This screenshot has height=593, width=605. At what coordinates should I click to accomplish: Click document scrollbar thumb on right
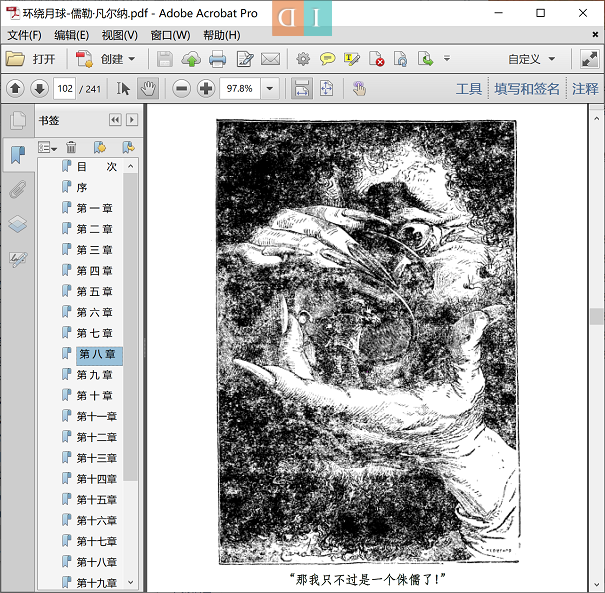click(597, 316)
